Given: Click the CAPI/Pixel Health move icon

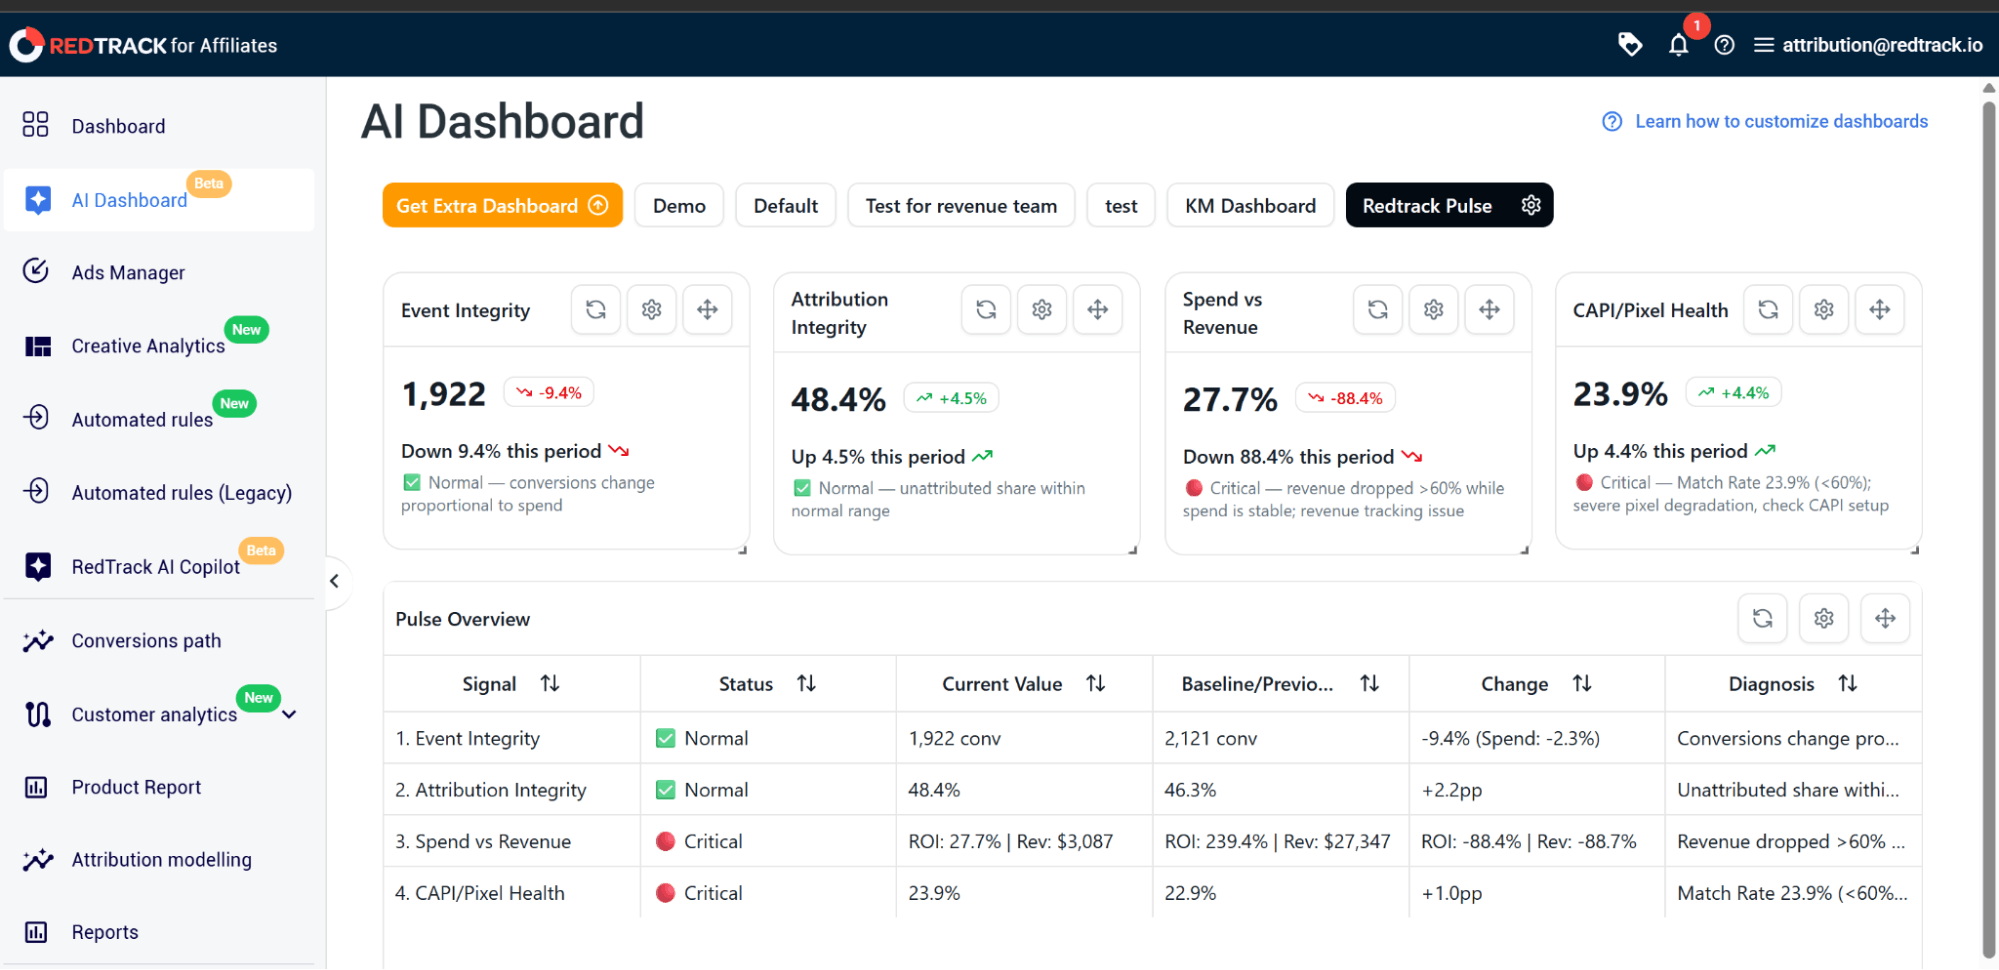Looking at the screenshot, I should 1880,310.
